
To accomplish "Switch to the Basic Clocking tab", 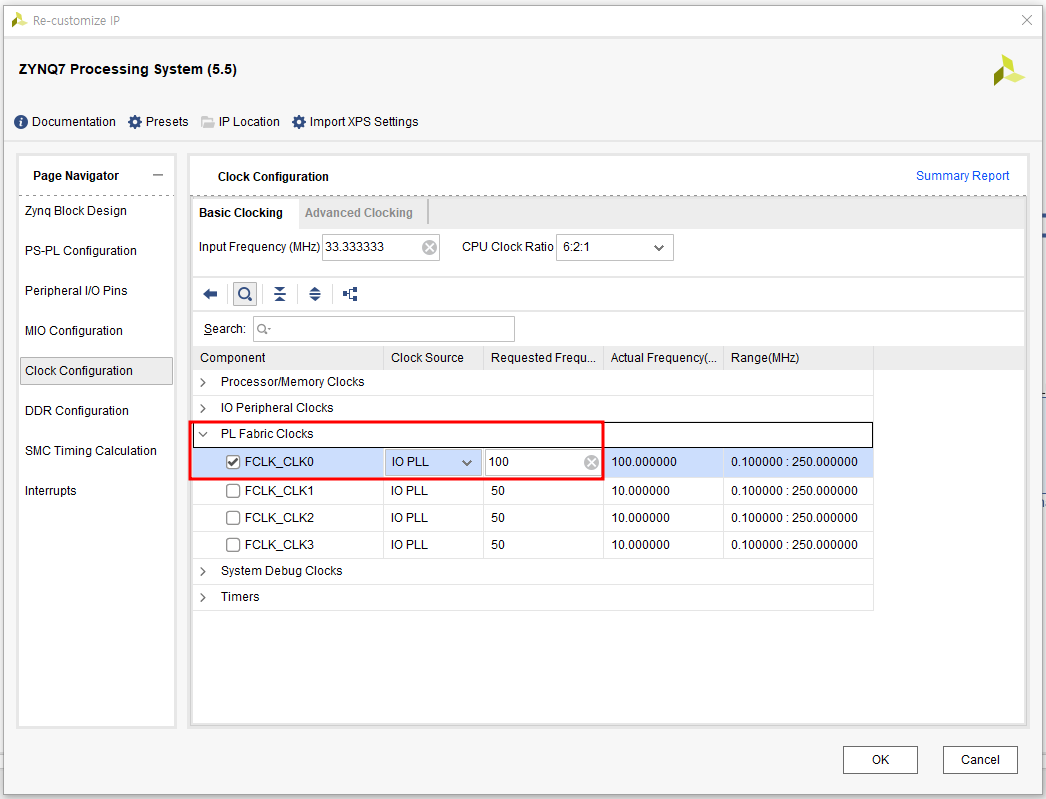I will point(241,213).
